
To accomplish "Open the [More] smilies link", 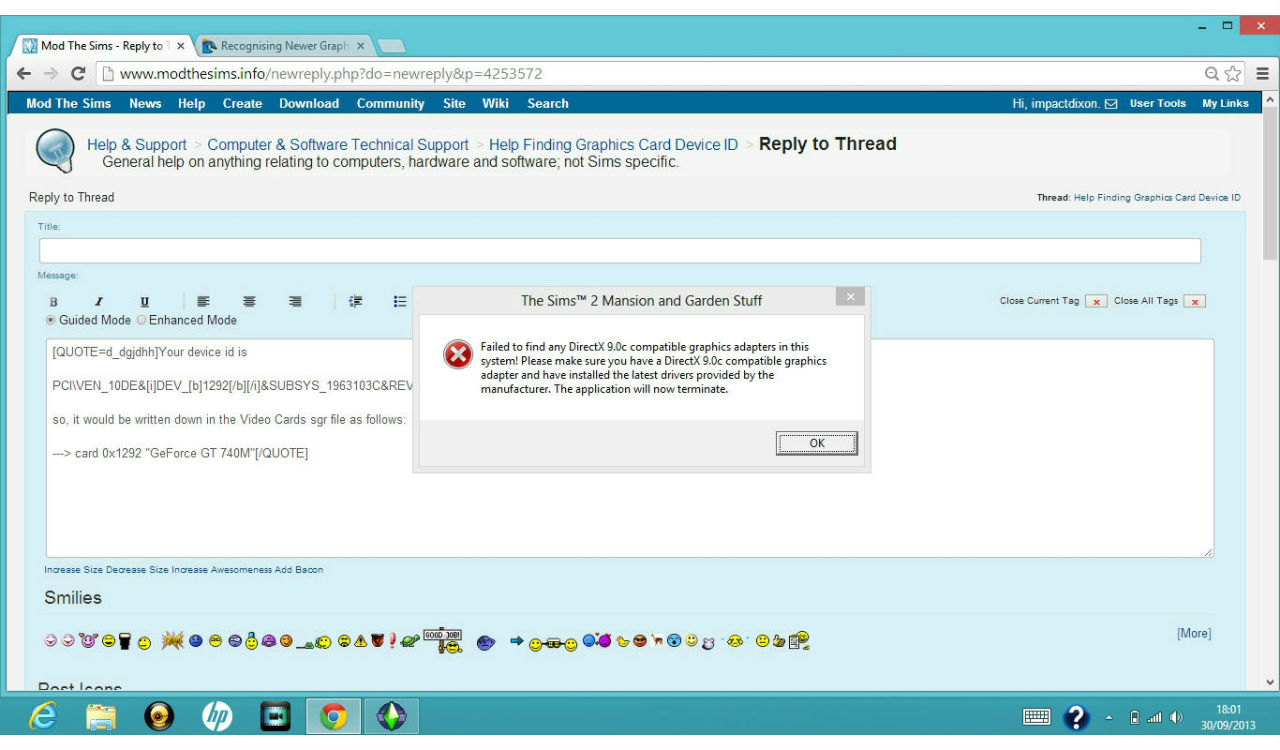I will pos(1194,633).
